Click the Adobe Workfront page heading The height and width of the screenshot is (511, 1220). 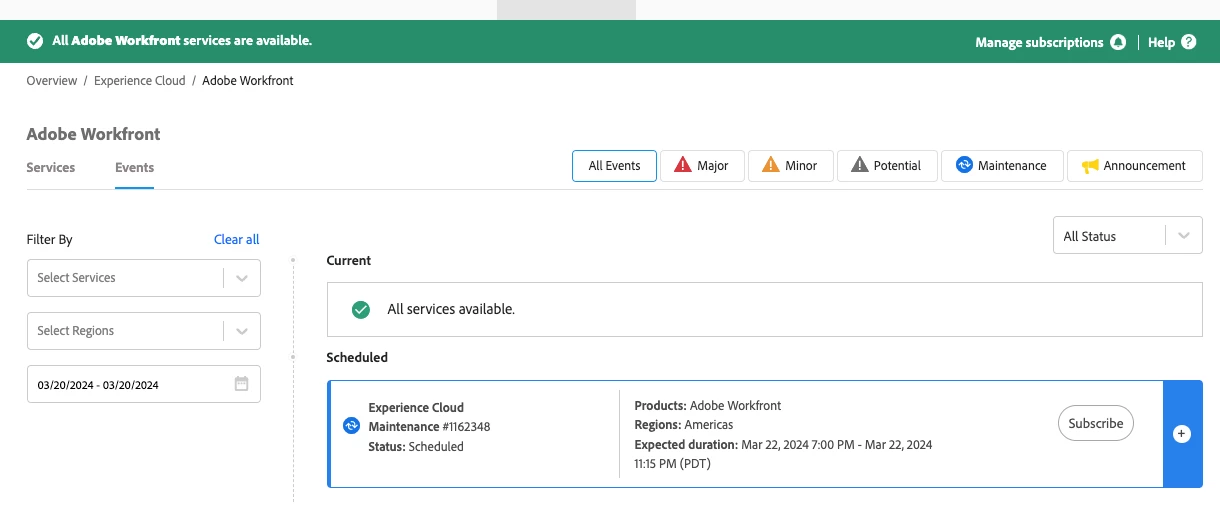(x=94, y=134)
